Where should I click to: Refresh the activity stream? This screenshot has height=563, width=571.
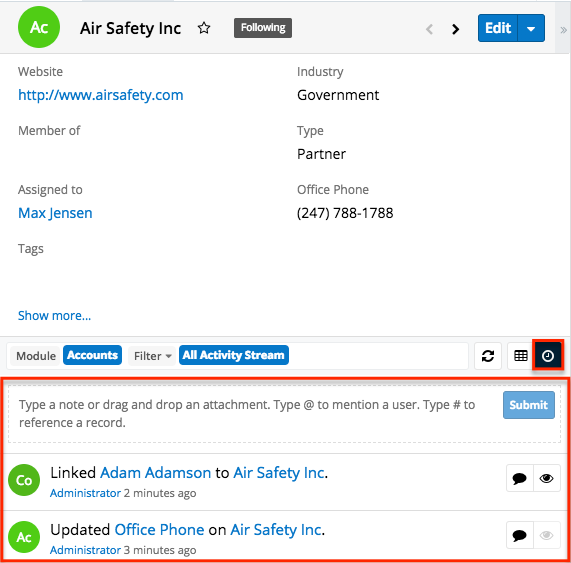[488, 356]
